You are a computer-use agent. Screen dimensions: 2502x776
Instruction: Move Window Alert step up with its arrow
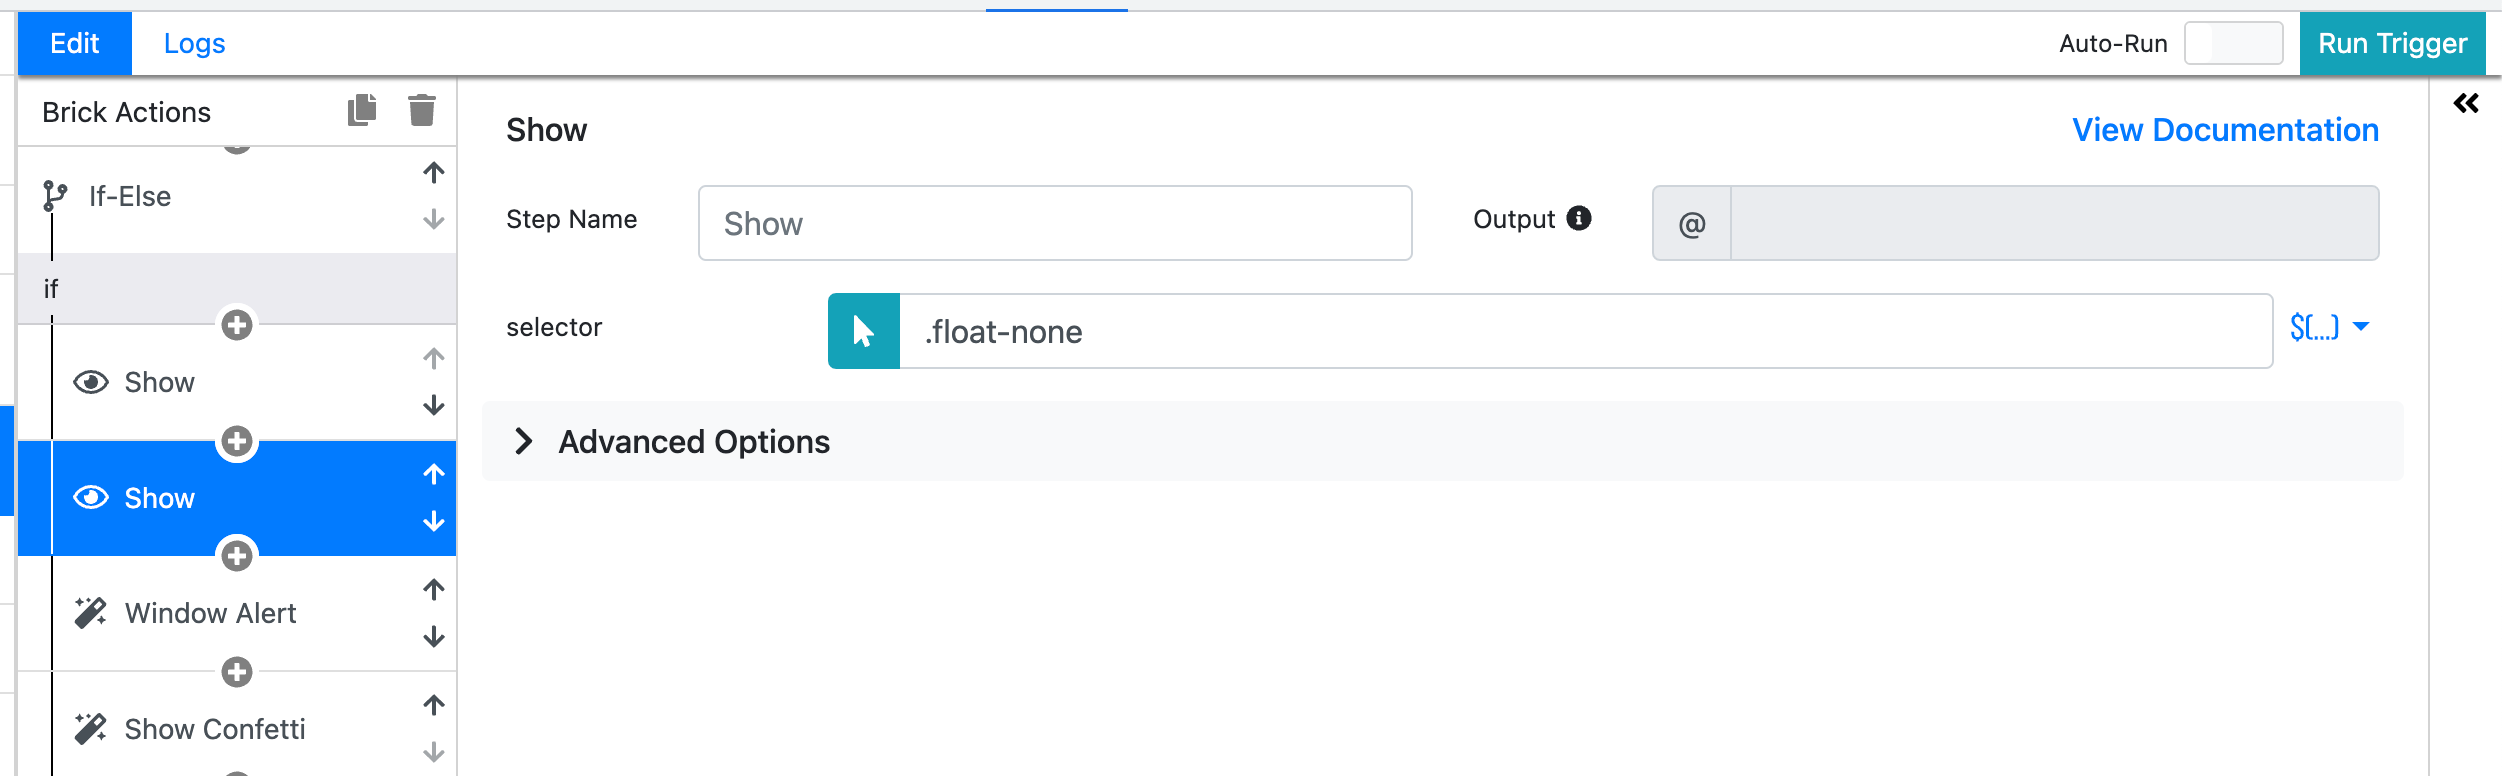(432, 589)
